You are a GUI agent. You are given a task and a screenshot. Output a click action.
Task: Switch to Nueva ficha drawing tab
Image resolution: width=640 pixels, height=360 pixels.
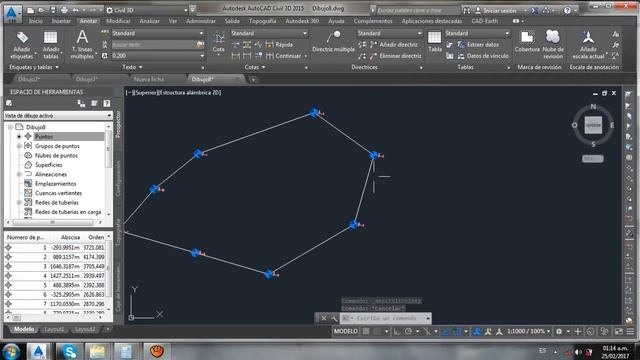click(149, 79)
